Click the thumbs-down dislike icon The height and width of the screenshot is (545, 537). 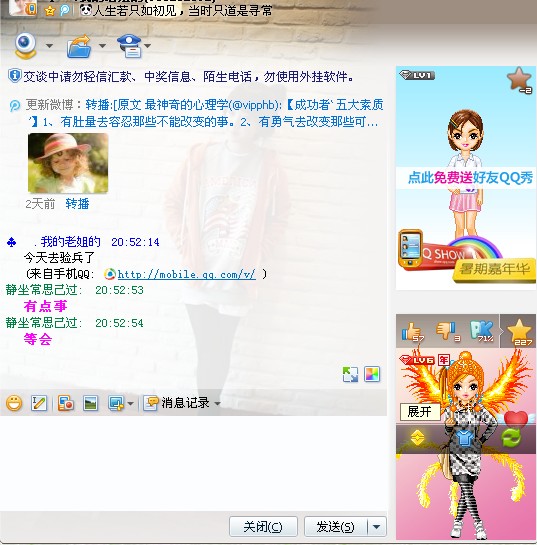448,332
